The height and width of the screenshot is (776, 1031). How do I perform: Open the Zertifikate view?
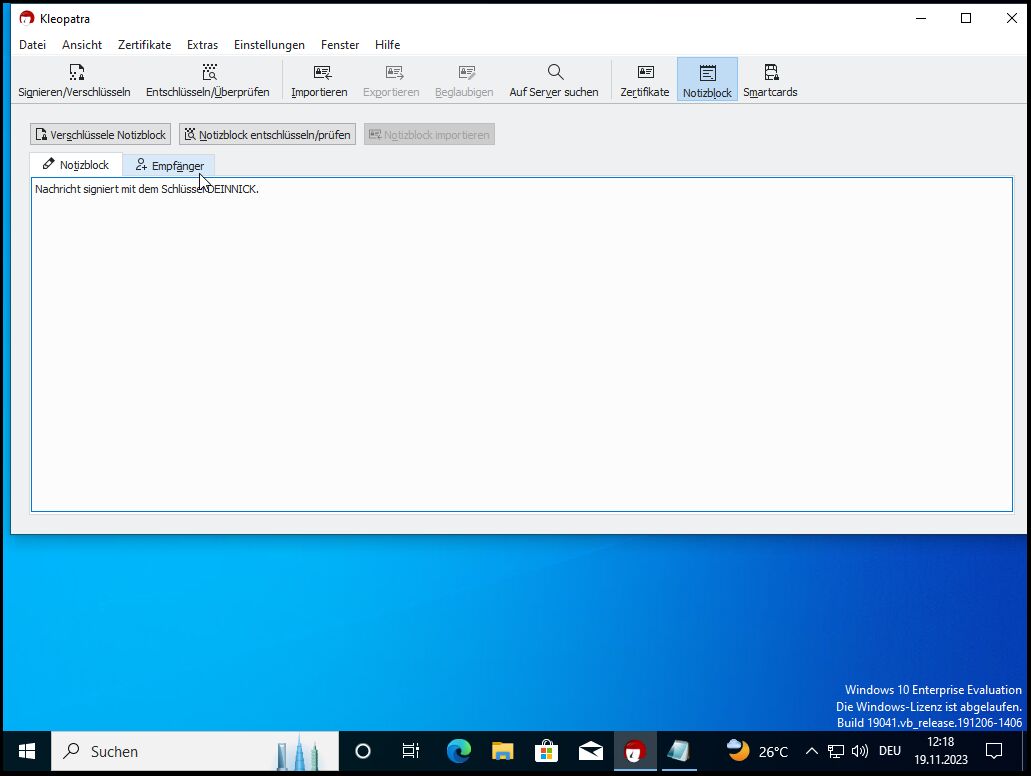[x=645, y=80]
